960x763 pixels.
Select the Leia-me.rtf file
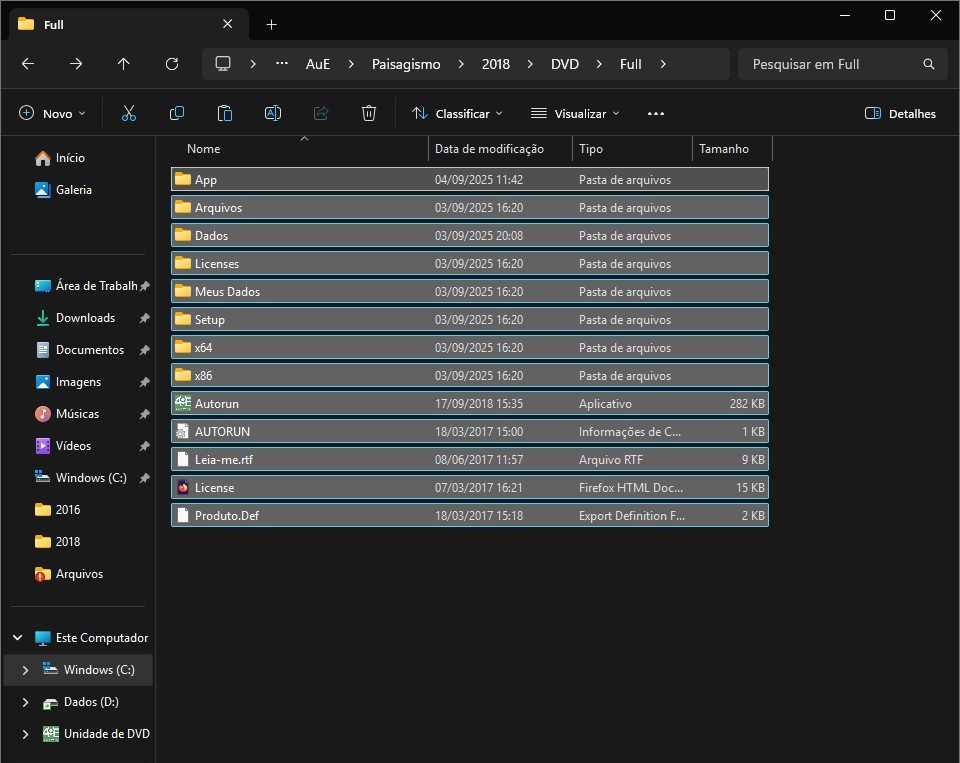(224, 460)
